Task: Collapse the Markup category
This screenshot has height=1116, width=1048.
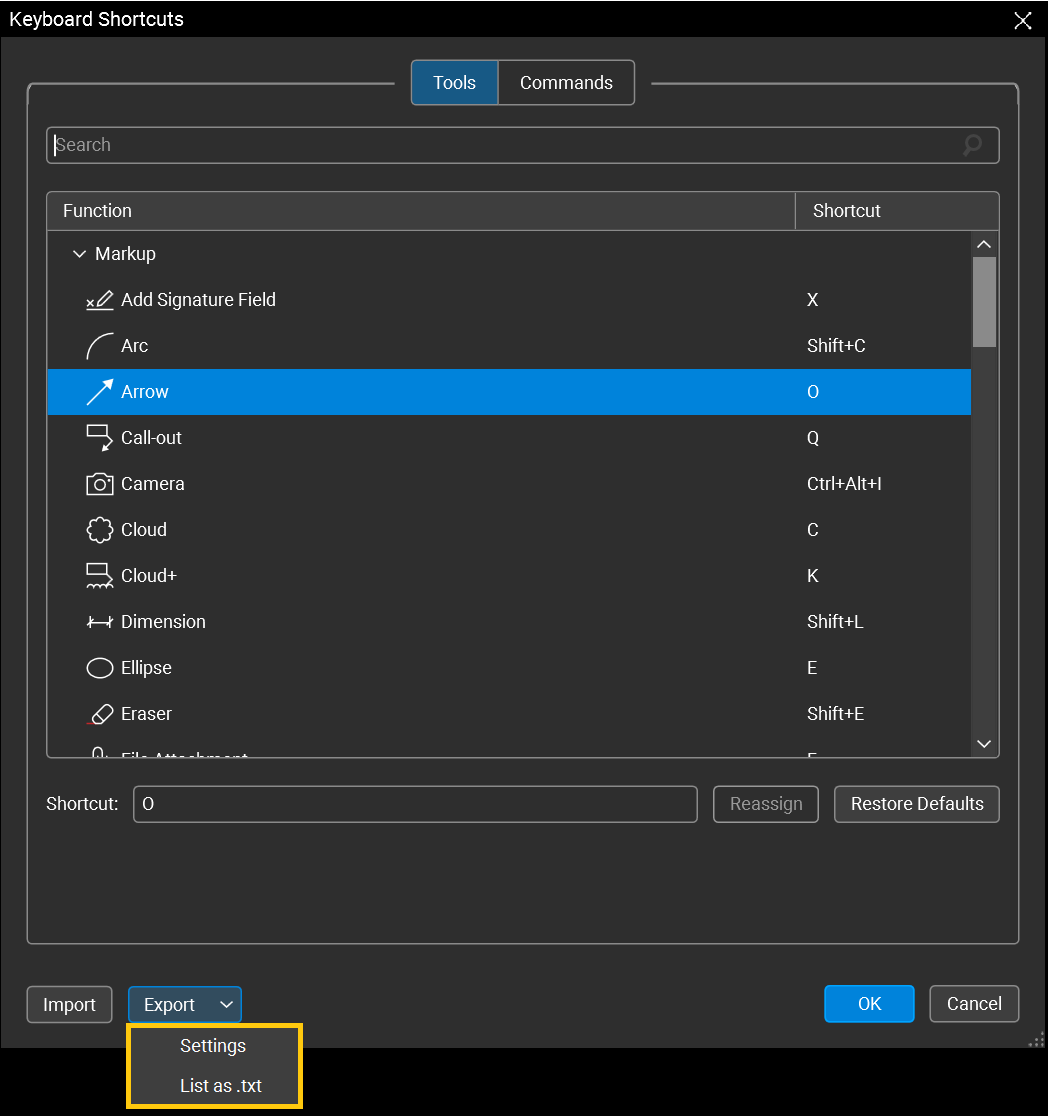Action: coord(79,253)
